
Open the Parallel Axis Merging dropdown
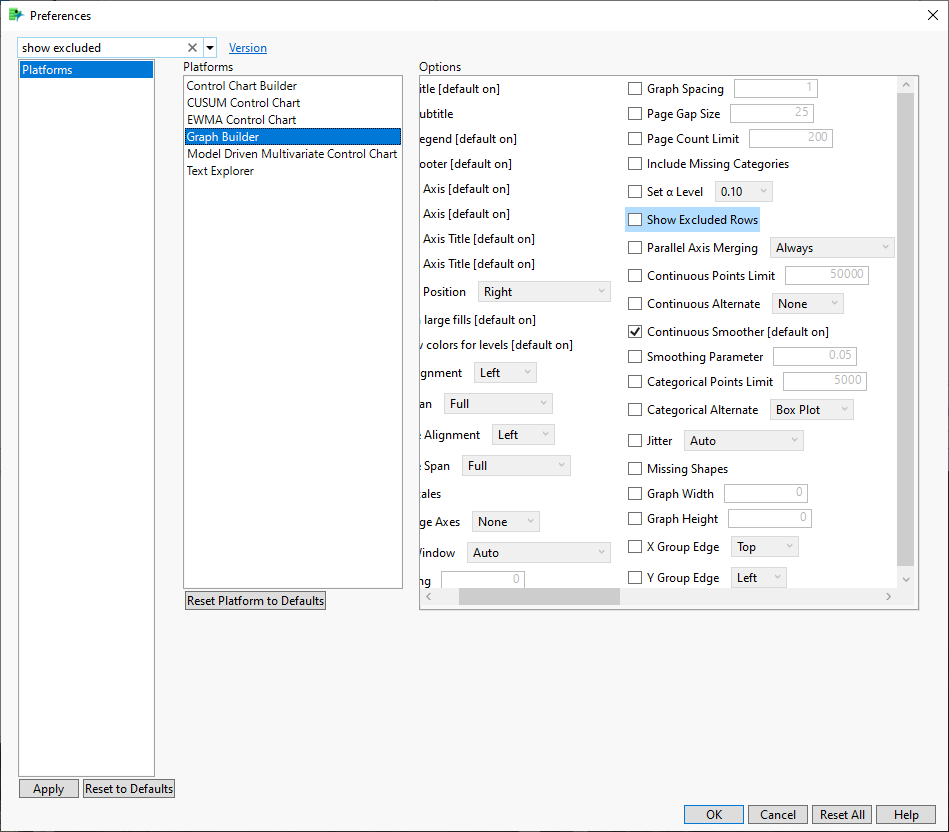[x=832, y=248]
